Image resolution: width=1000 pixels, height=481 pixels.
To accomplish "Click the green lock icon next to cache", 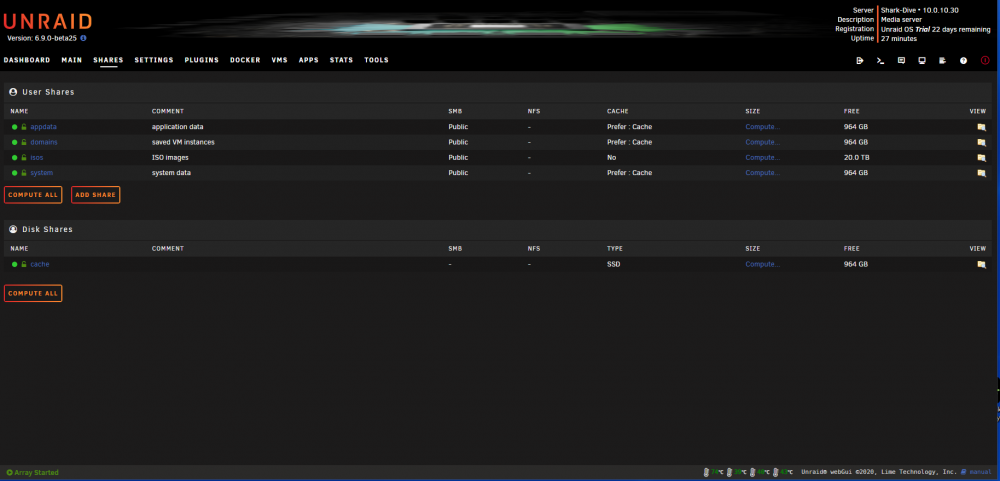I will point(24,264).
